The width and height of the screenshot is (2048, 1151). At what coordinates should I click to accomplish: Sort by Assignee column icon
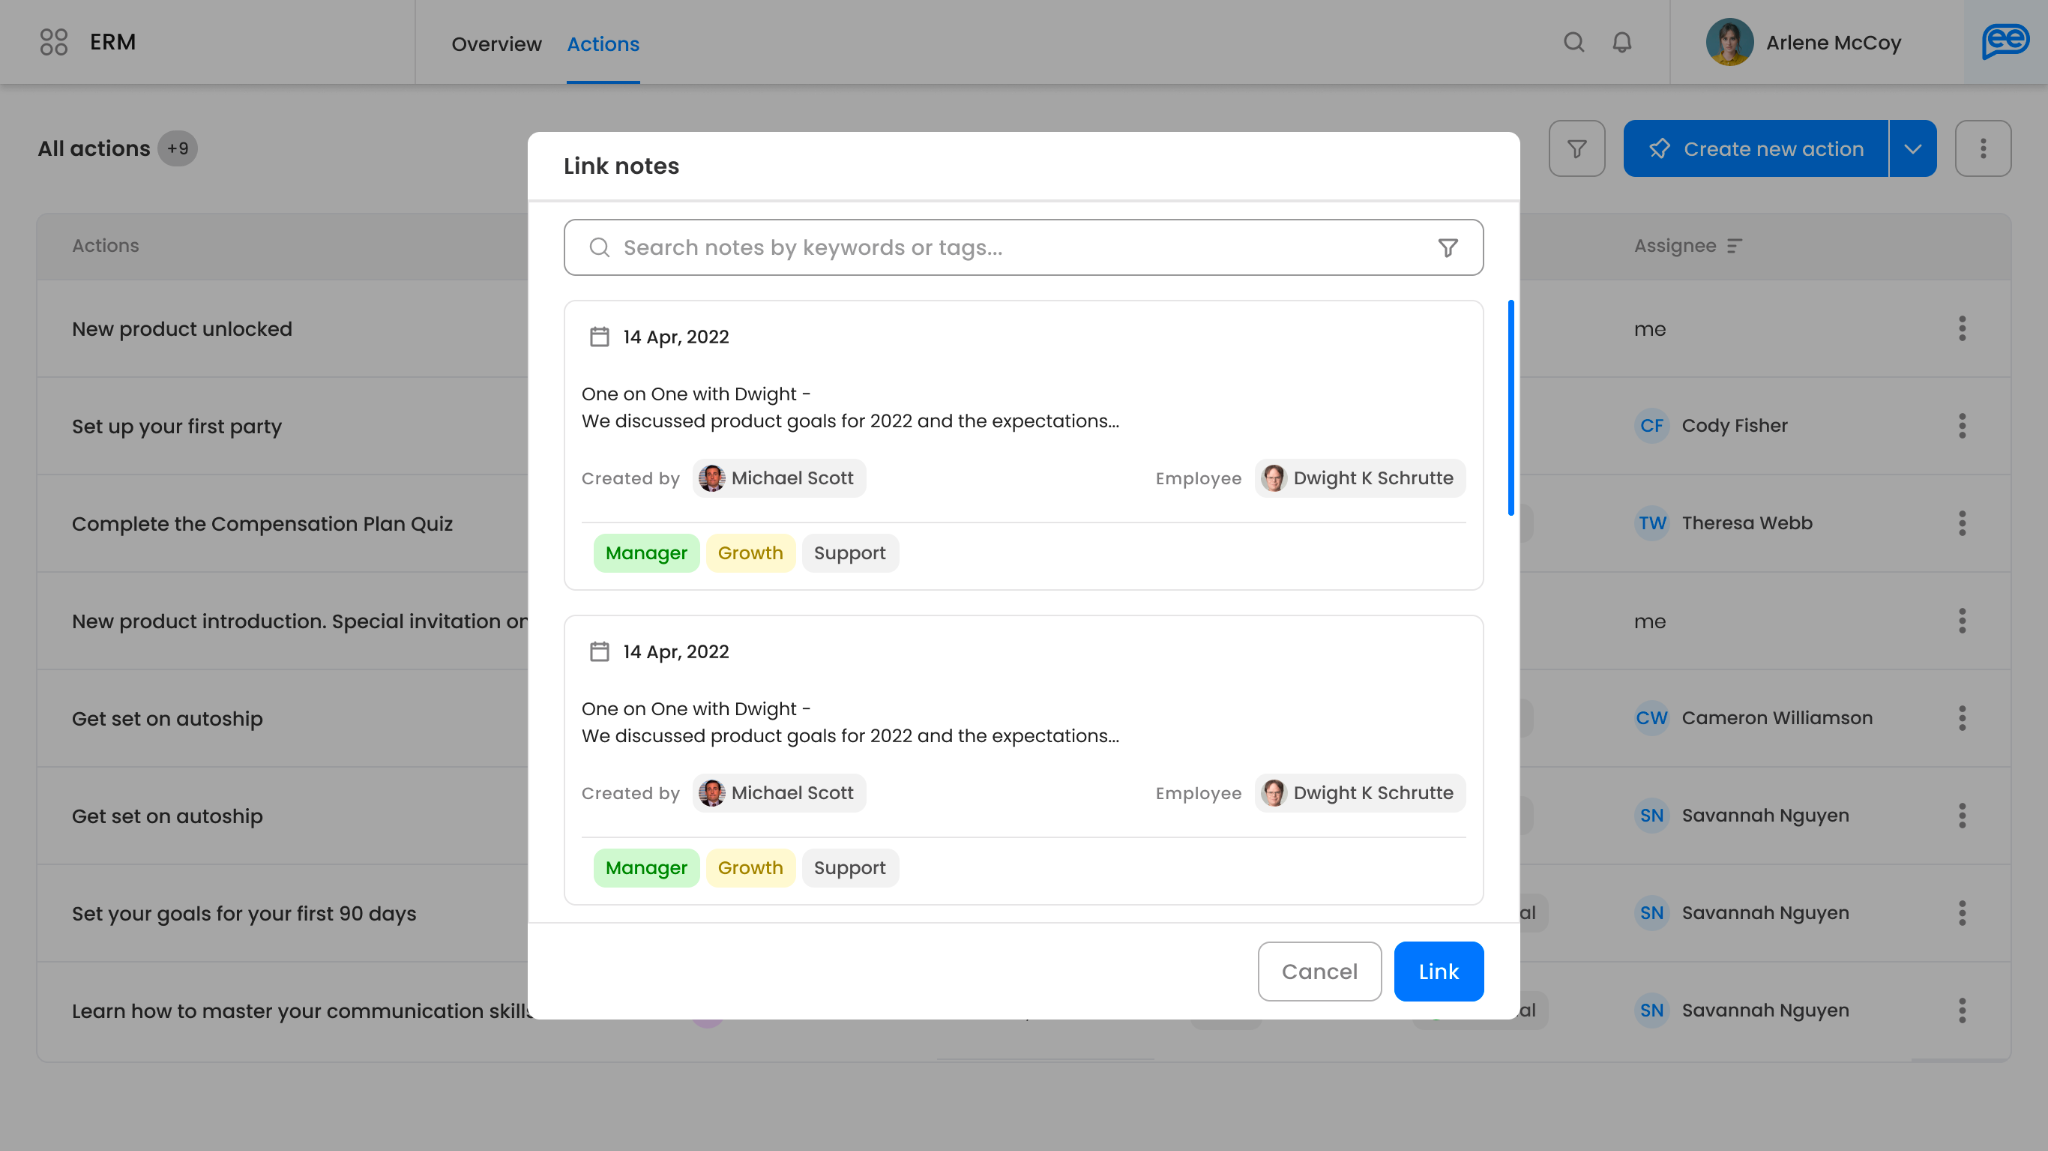coord(1735,246)
